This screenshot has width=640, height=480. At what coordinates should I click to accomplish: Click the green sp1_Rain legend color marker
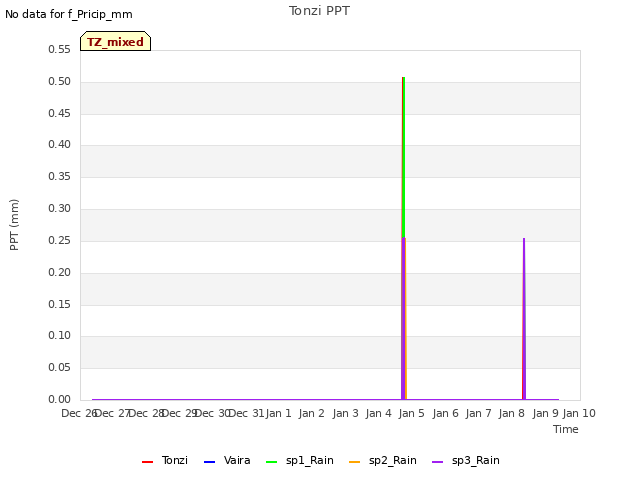tap(271, 462)
